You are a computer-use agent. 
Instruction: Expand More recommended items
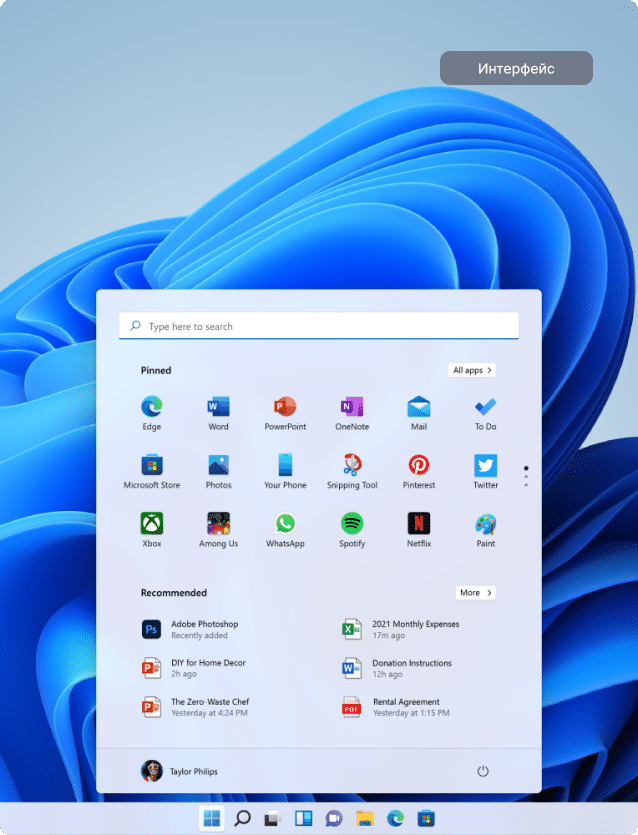[x=476, y=593]
